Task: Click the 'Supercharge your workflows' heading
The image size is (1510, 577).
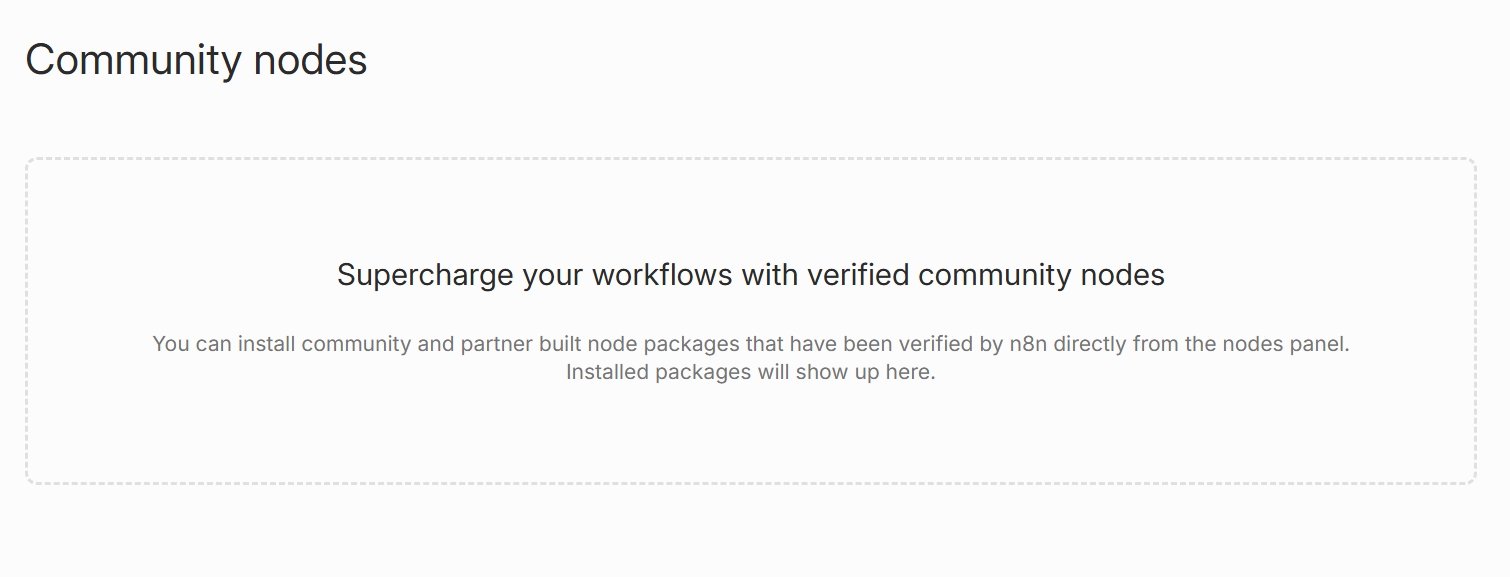Action: (750, 275)
